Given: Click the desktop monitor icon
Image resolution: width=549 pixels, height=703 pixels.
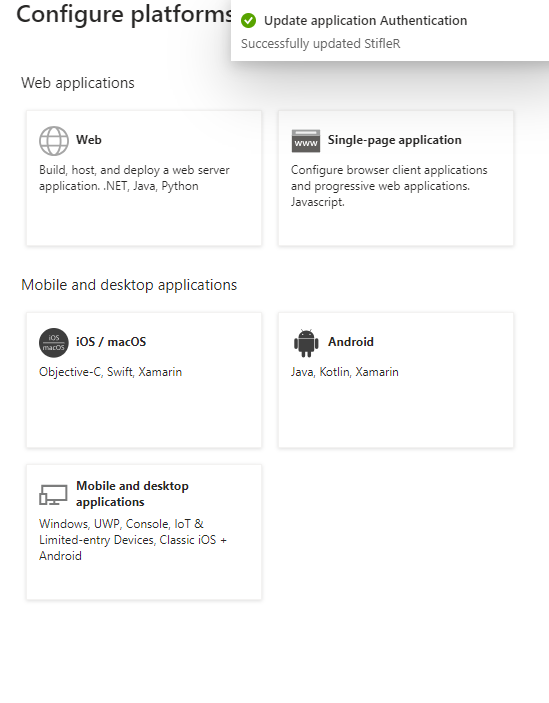Looking at the screenshot, I should pos(53,495).
